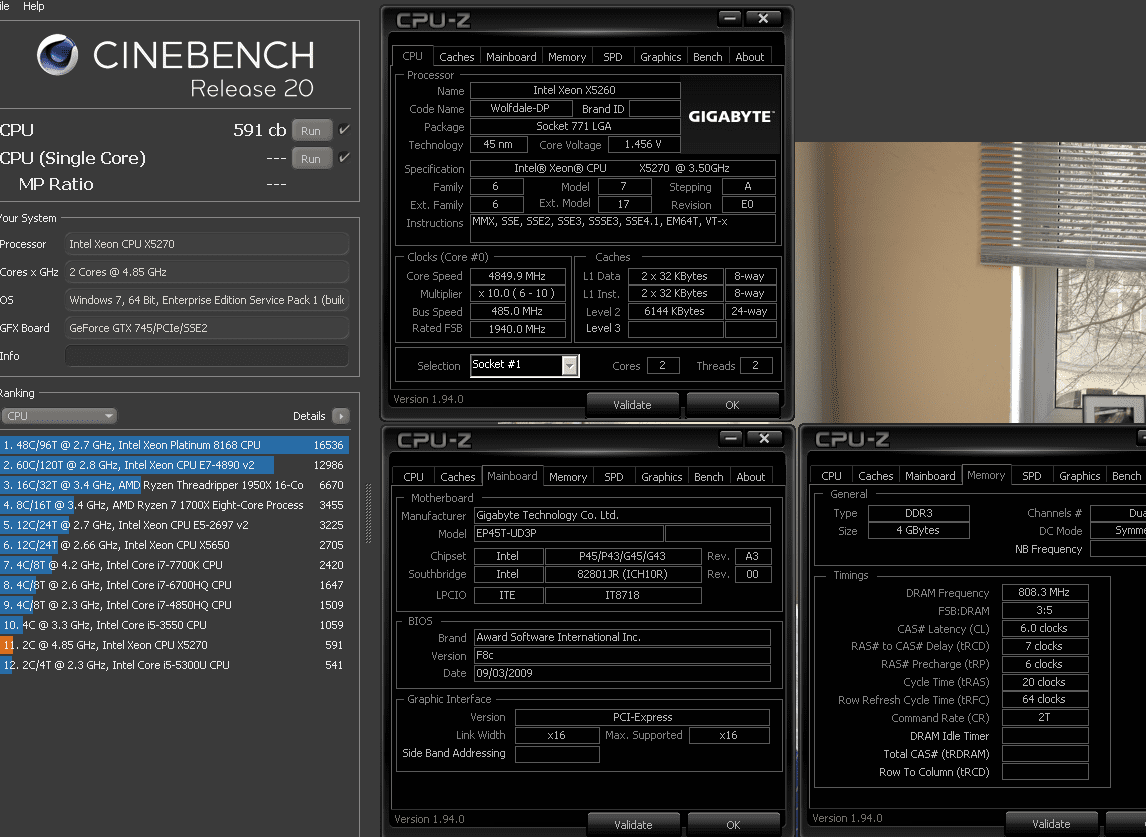1146x837 pixels.
Task: Select the Core i7-7700K ranking row
Action: [x=174, y=565]
